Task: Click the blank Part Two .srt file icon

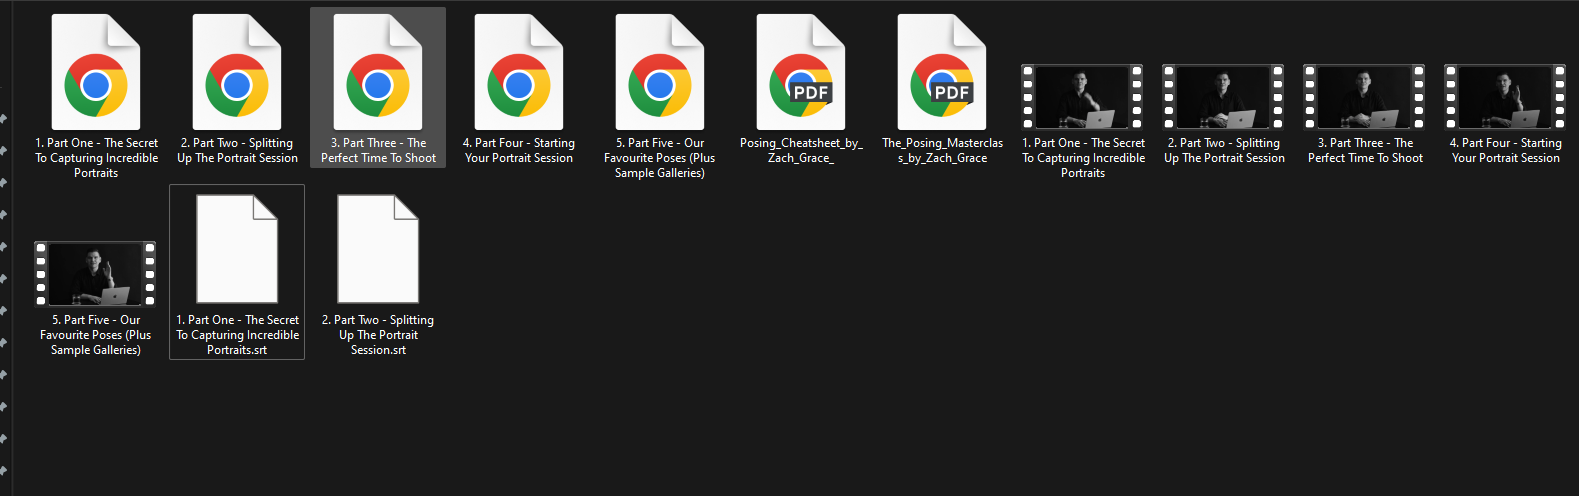Action: [378, 249]
